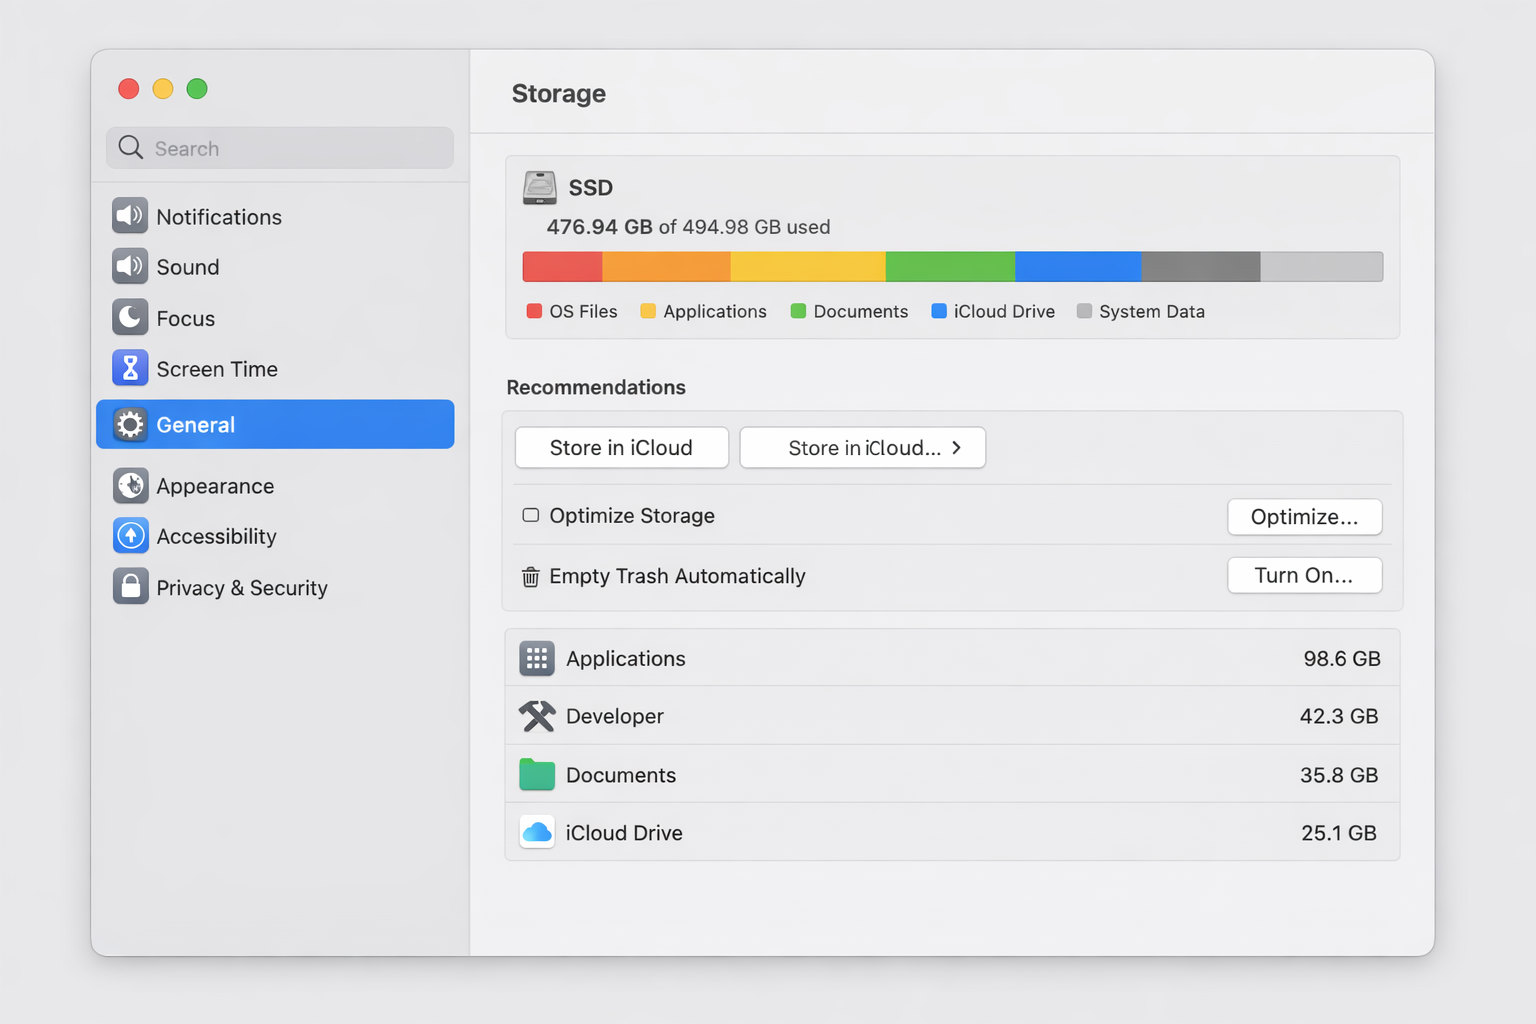
Task: Click the green Documents bar segment
Action: click(x=950, y=267)
